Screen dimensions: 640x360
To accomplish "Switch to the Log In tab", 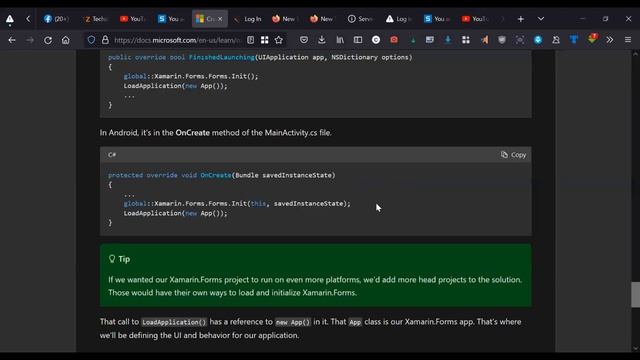I will click(248, 19).
